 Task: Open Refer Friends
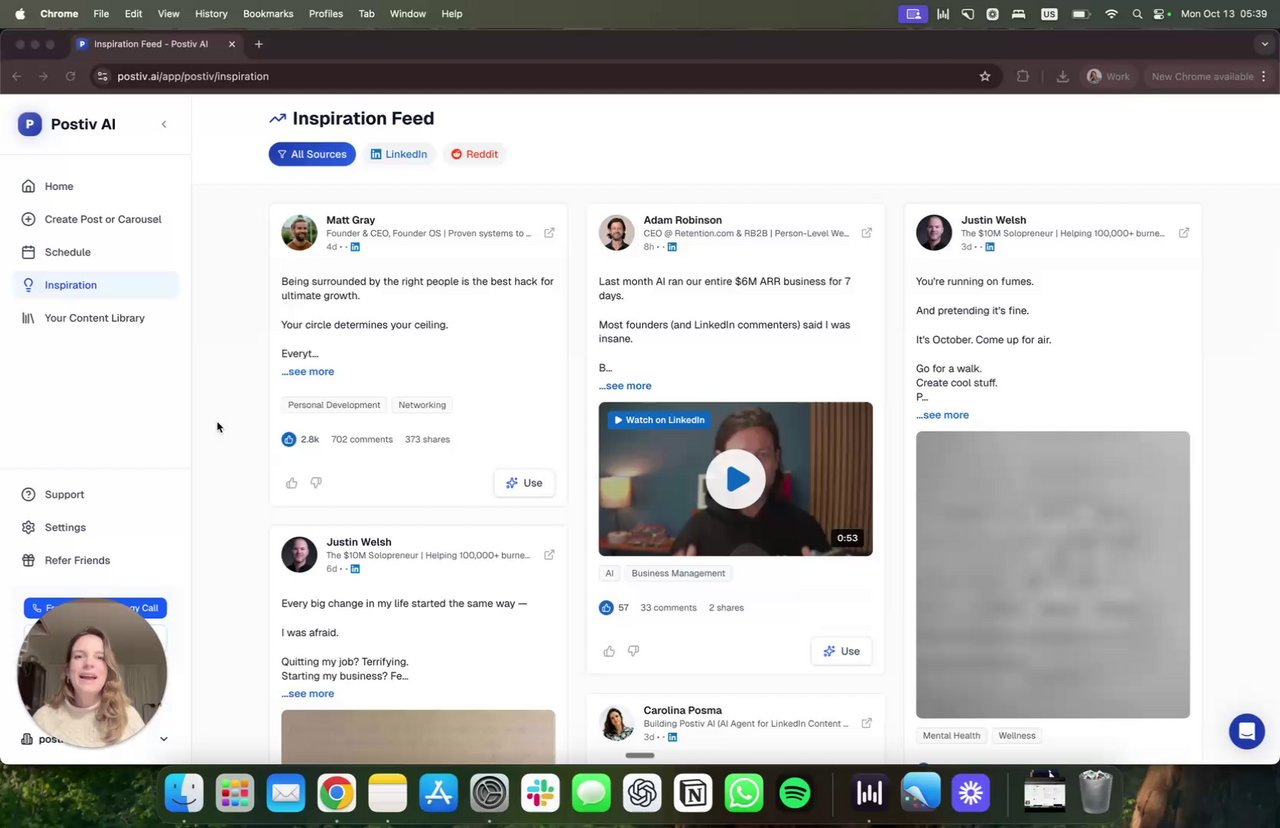point(97,560)
